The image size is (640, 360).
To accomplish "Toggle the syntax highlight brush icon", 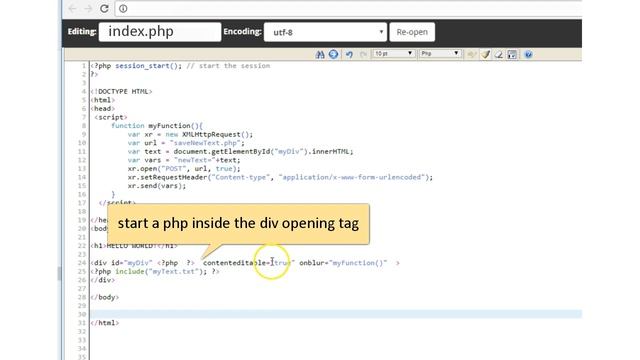I will pos(485,54).
